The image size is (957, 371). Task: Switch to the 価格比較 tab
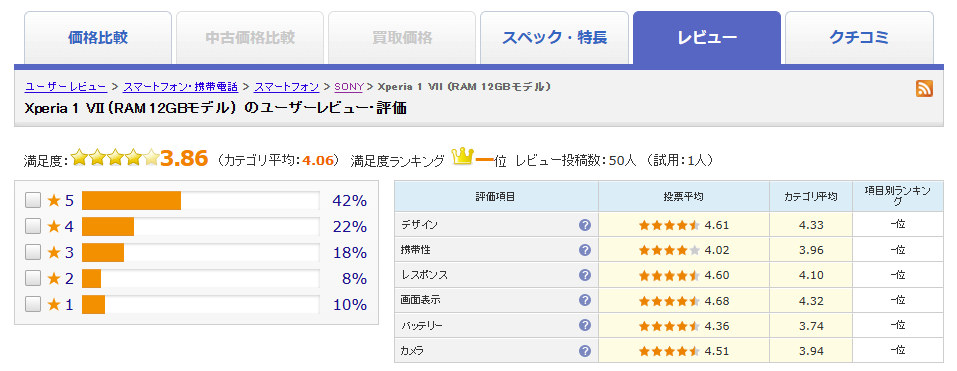98,38
